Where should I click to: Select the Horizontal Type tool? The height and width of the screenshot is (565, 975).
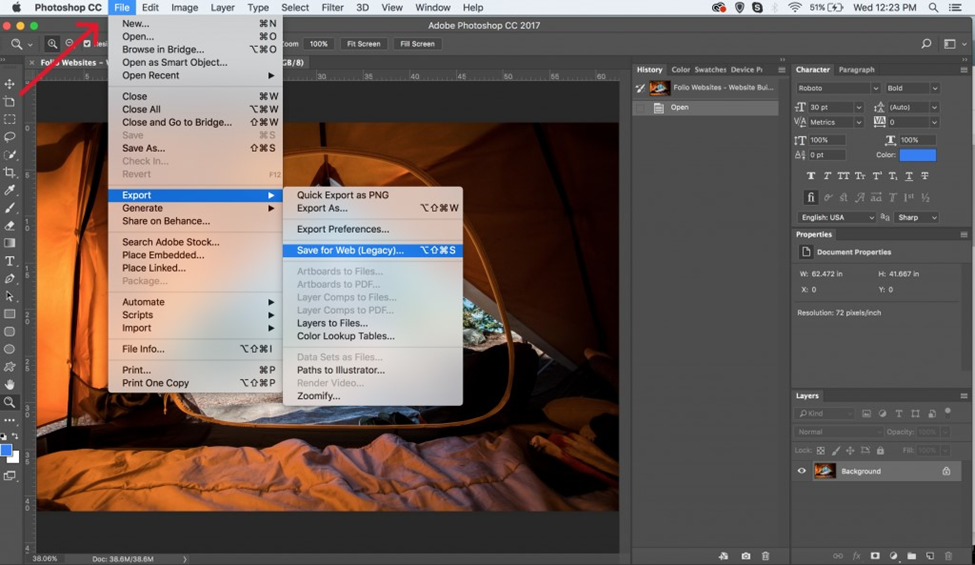[x=10, y=261]
